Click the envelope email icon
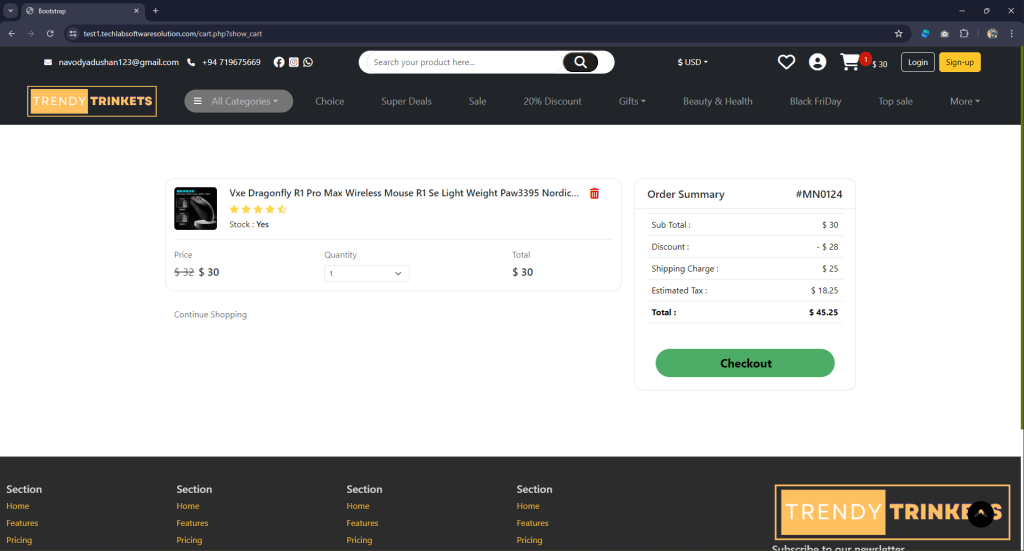The height and width of the screenshot is (551, 1024). 48,62
